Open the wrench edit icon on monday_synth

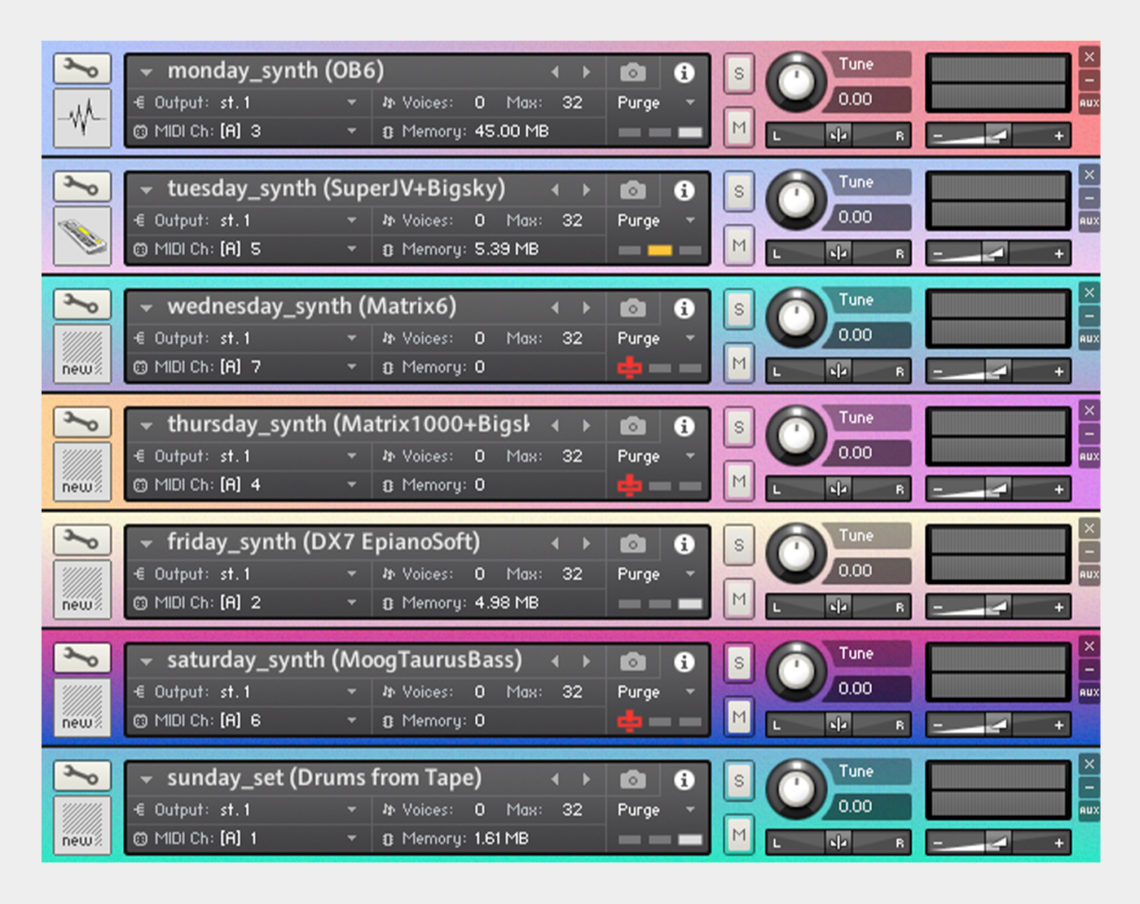(81, 69)
